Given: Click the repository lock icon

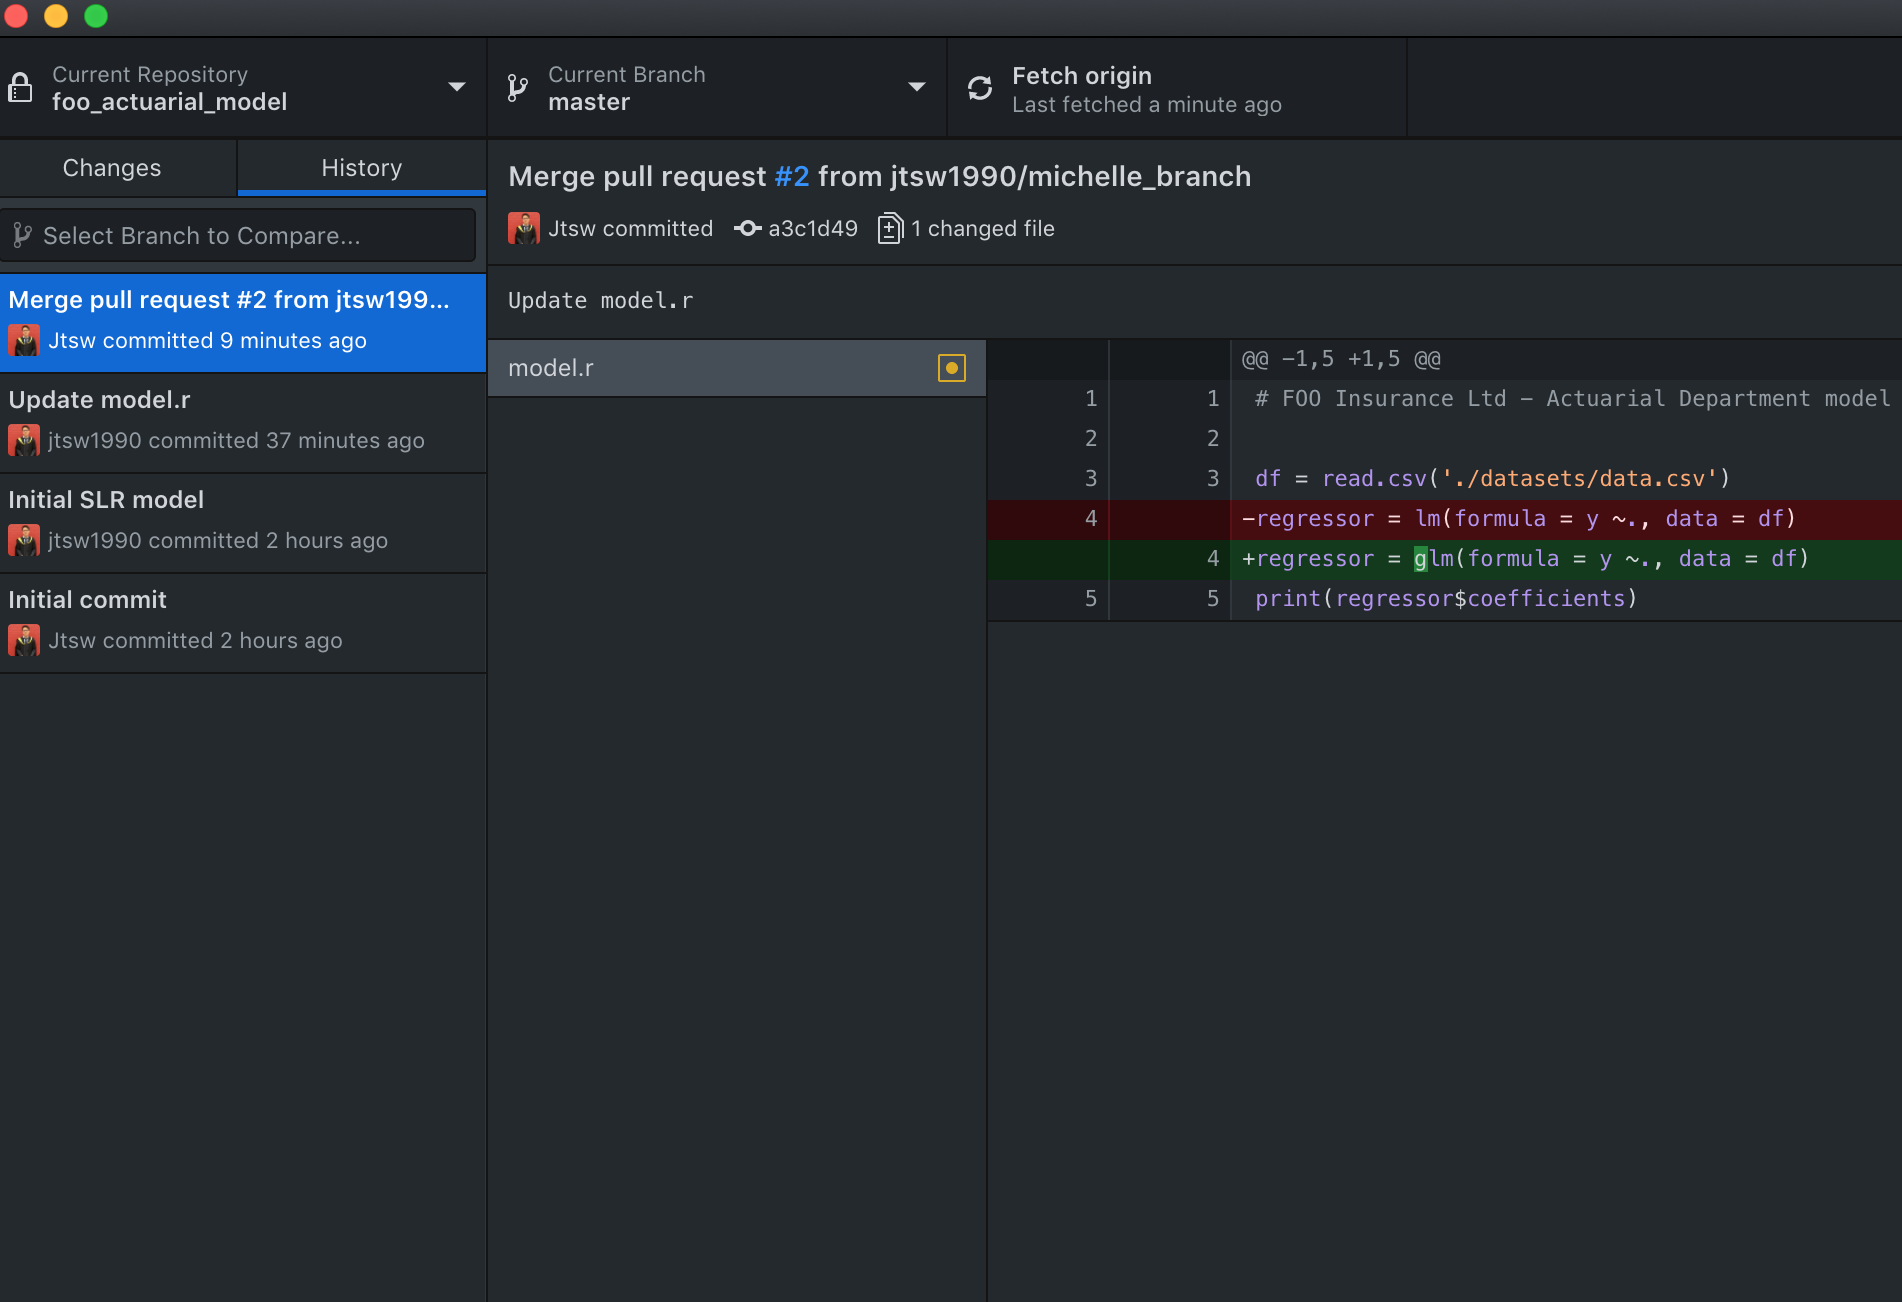Looking at the screenshot, I should point(21,87).
